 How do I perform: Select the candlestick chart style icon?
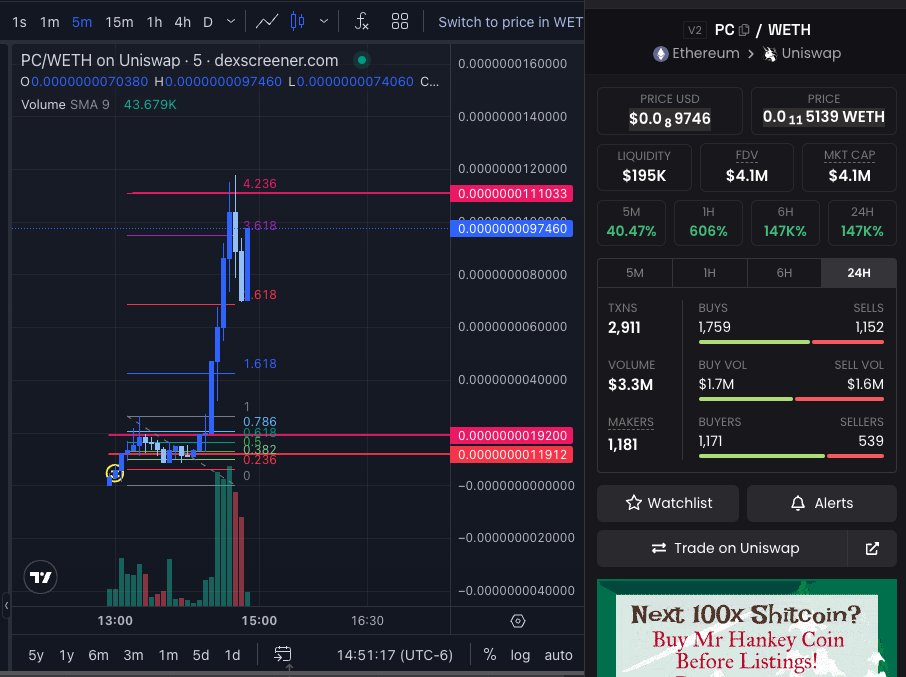[x=299, y=20]
